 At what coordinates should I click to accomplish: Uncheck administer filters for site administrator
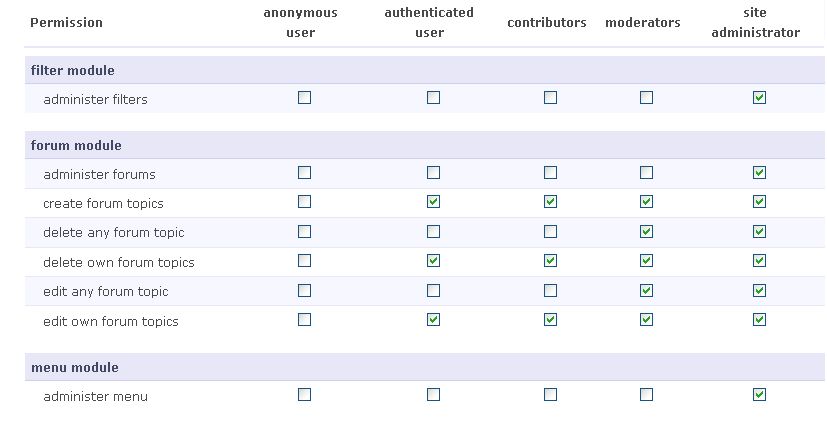coord(759,98)
